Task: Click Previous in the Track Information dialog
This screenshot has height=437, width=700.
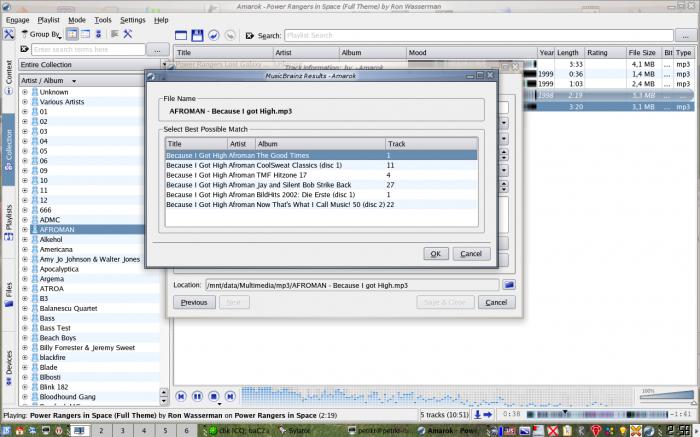Action: (194, 303)
